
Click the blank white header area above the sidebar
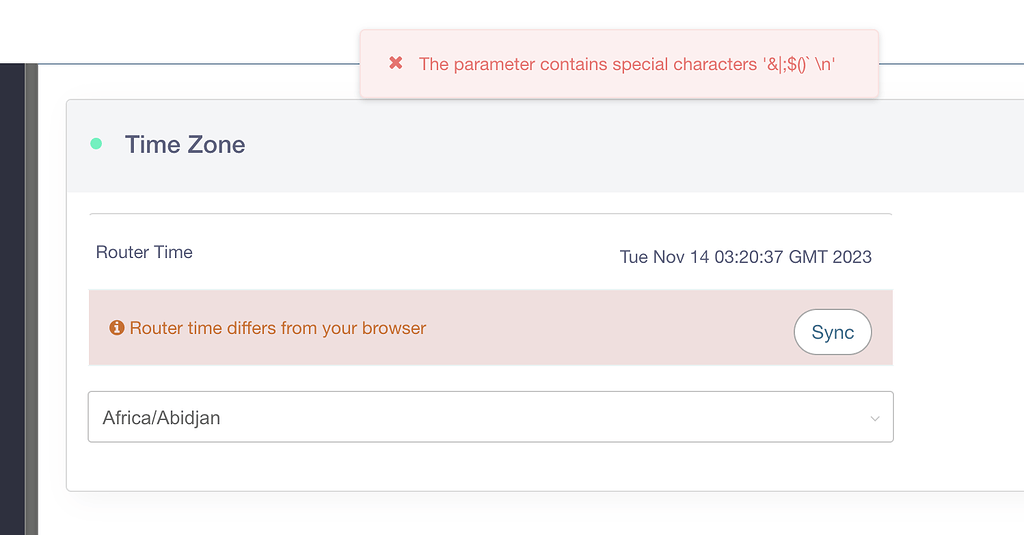pos(176,31)
